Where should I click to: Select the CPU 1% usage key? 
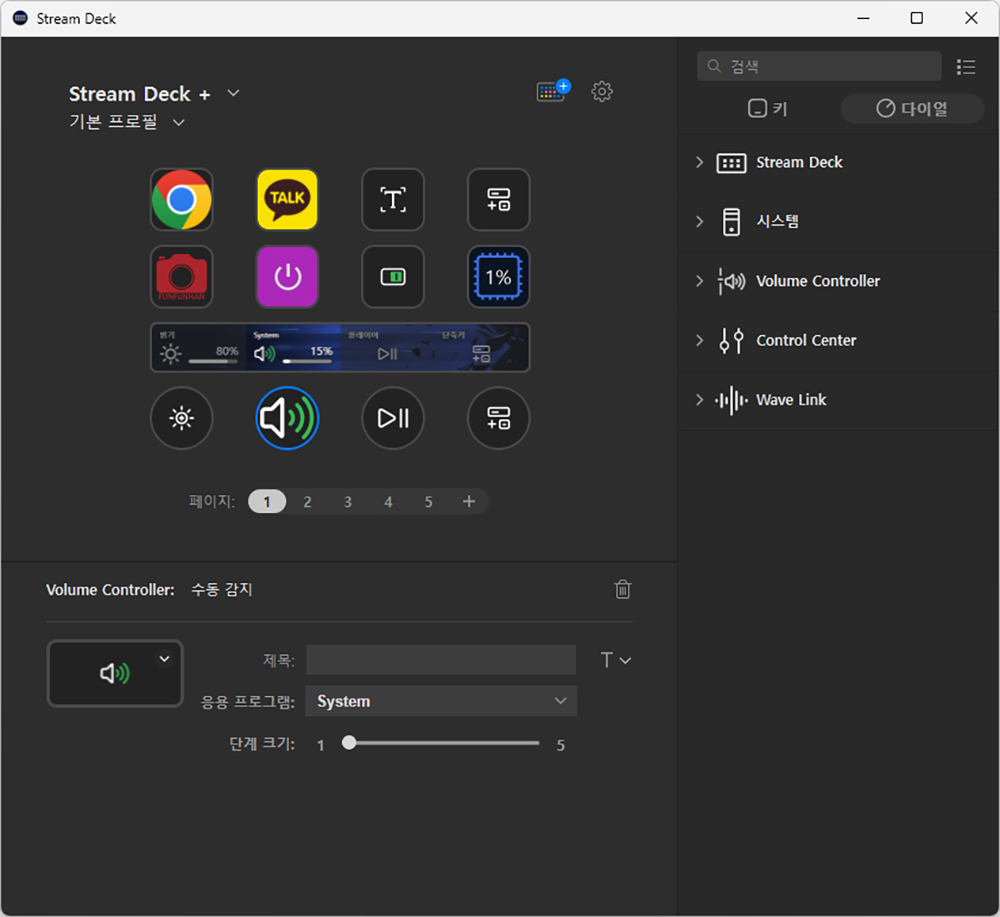pyautogui.click(x=499, y=277)
